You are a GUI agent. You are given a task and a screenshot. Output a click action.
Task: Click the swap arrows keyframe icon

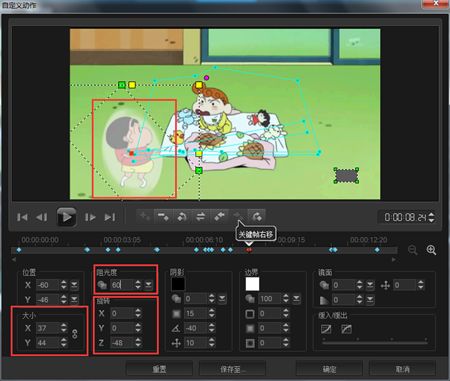(200, 217)
